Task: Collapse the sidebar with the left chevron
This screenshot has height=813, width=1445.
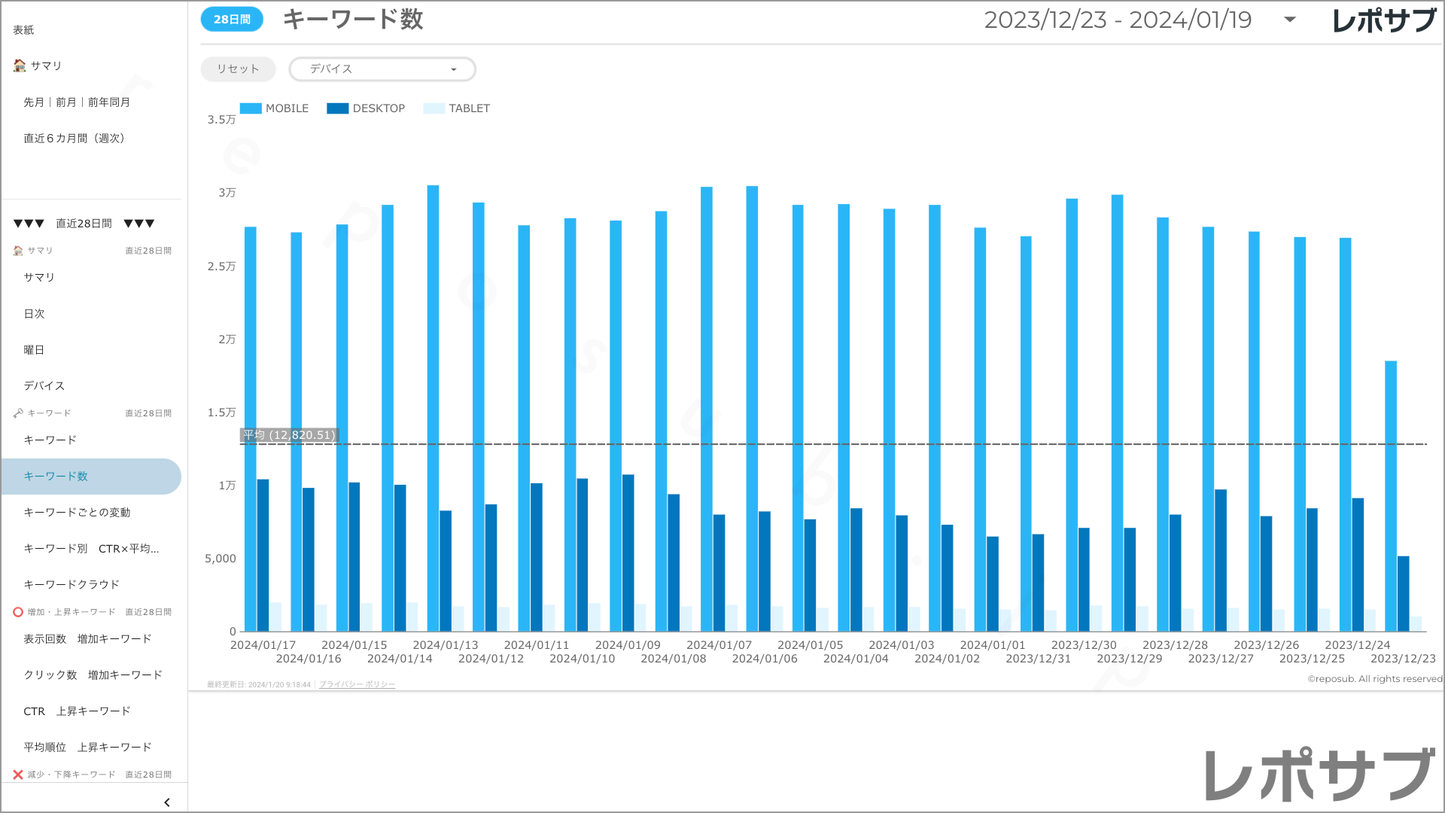Action: (x=167, y=802)
